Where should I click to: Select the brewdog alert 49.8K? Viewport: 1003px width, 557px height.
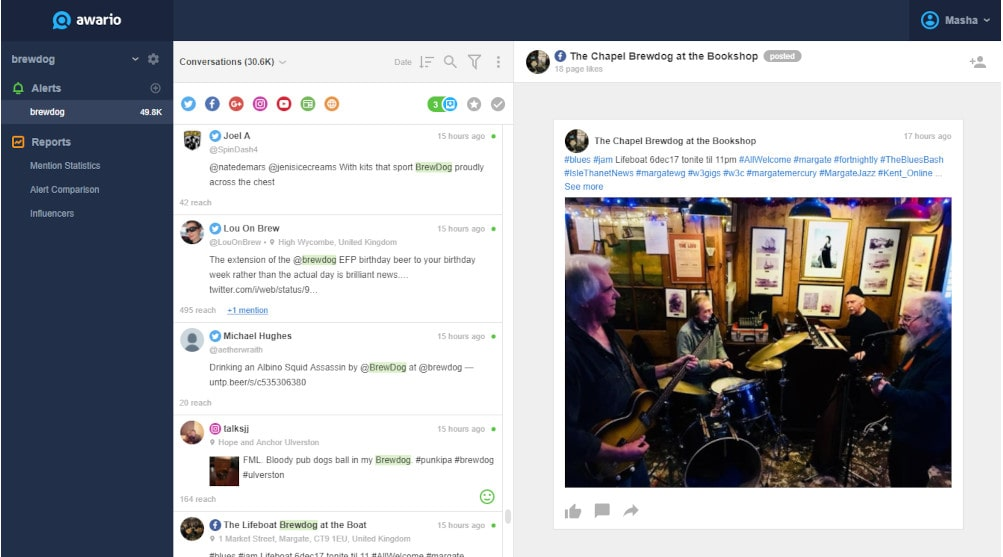coord(87,112)
